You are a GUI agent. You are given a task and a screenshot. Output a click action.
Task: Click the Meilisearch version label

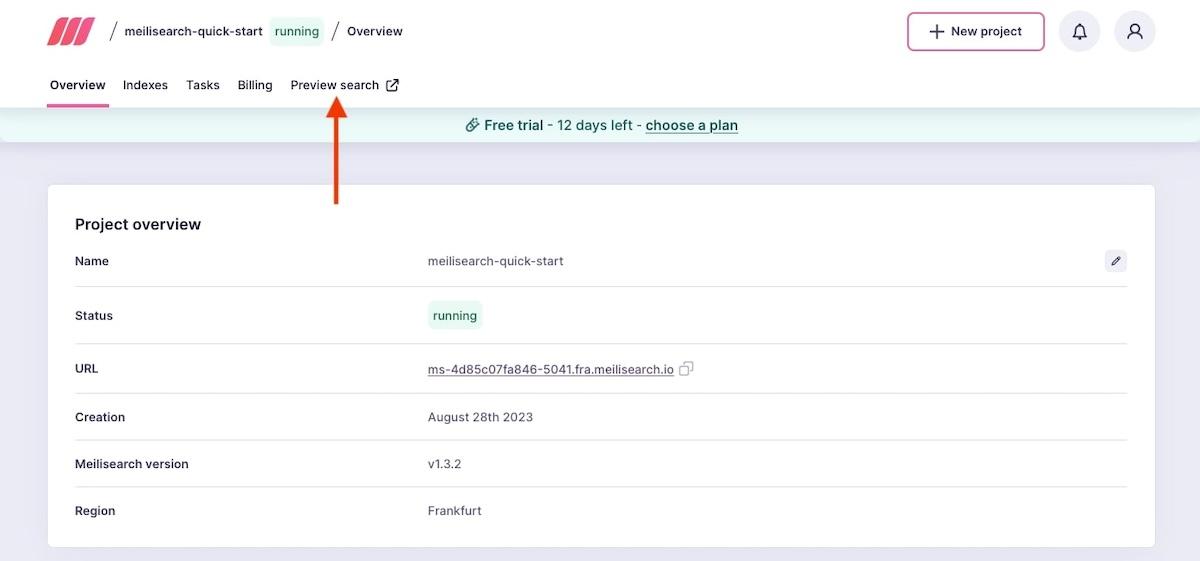[x=132, y=464]
